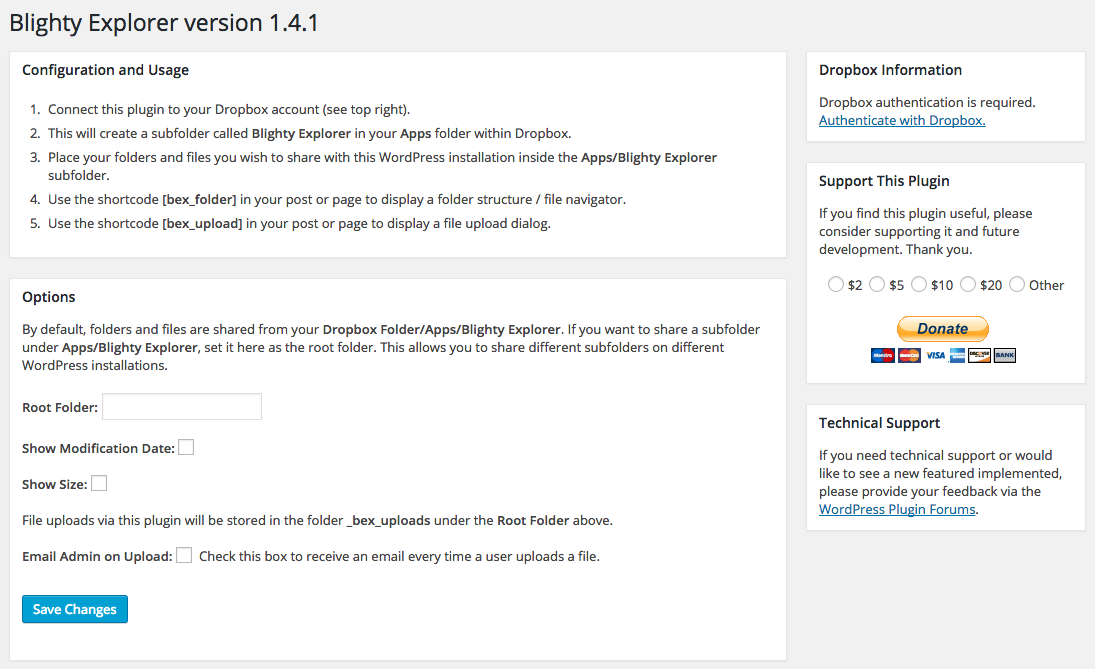The width and height of the screenshot is (1095, 669).
Task: Click the Maestro card icon
Action: tap(883, 355)
